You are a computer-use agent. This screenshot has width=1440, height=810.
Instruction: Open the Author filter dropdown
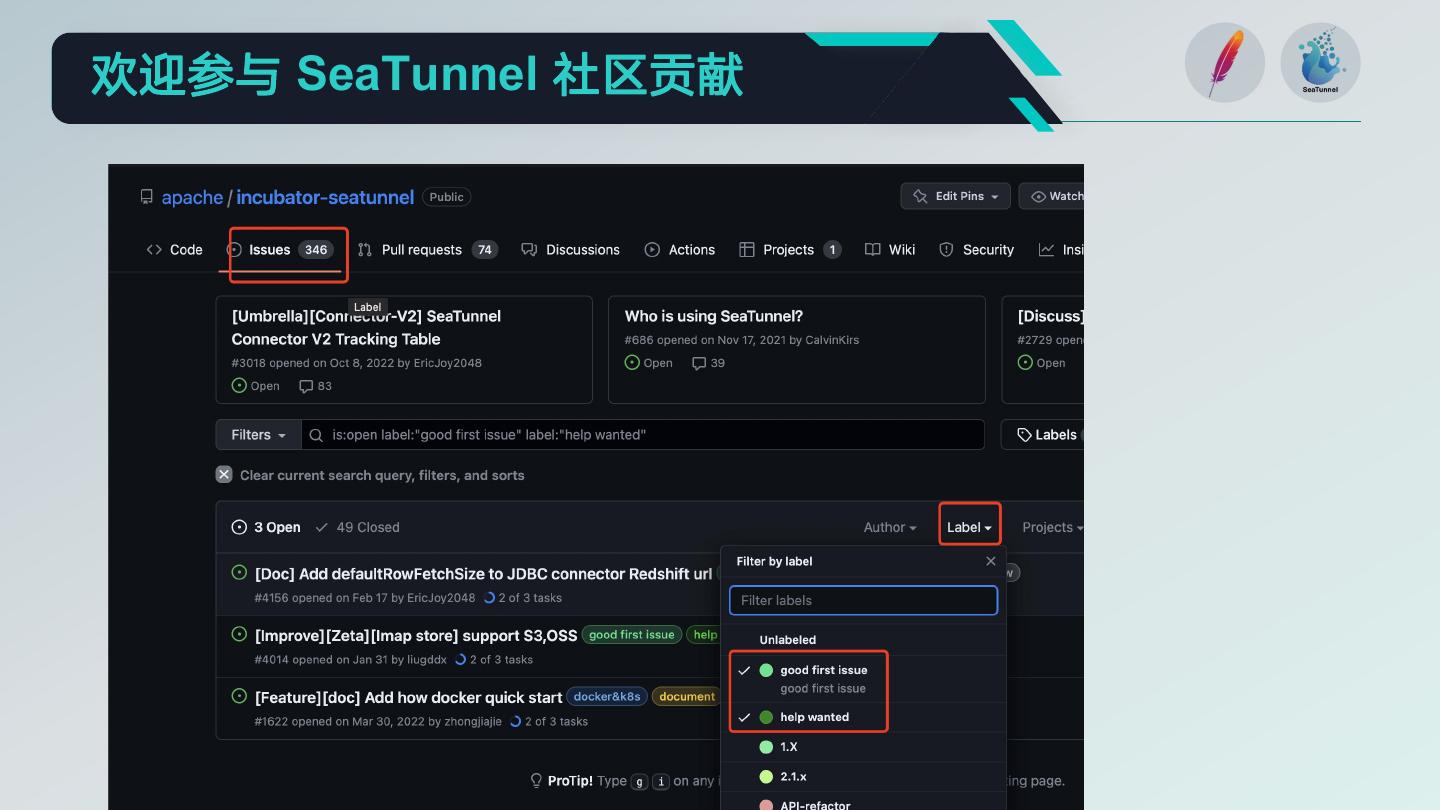click(890, 527)
